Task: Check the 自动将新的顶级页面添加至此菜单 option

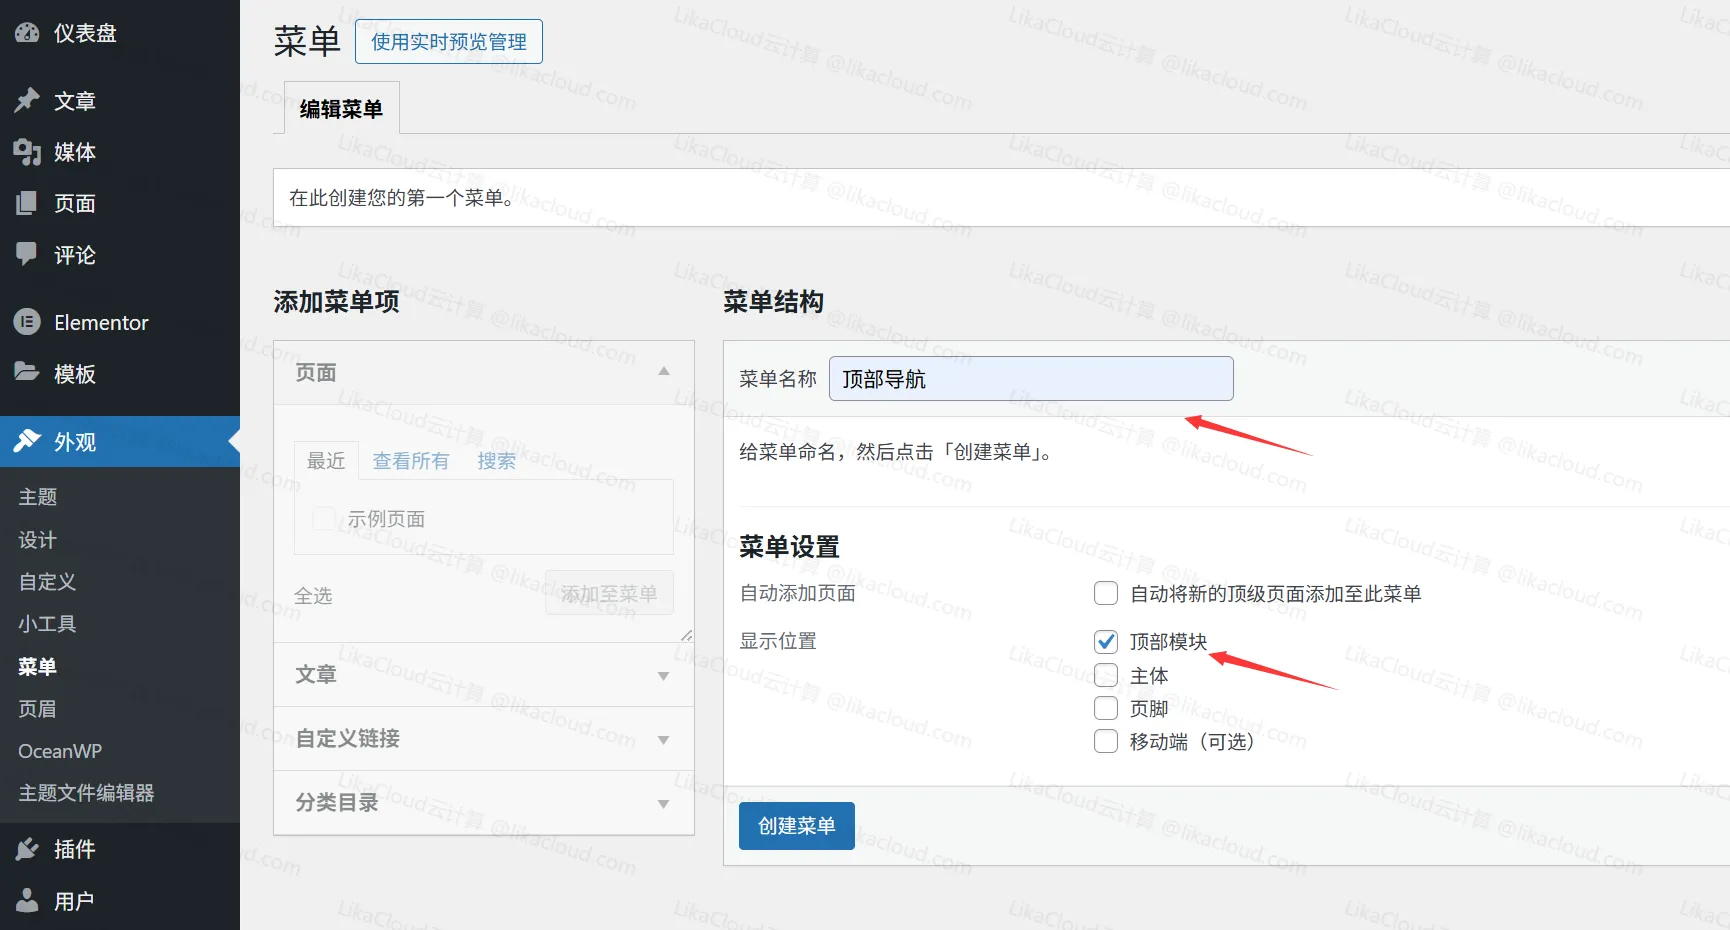Action: click(1105, 593)
